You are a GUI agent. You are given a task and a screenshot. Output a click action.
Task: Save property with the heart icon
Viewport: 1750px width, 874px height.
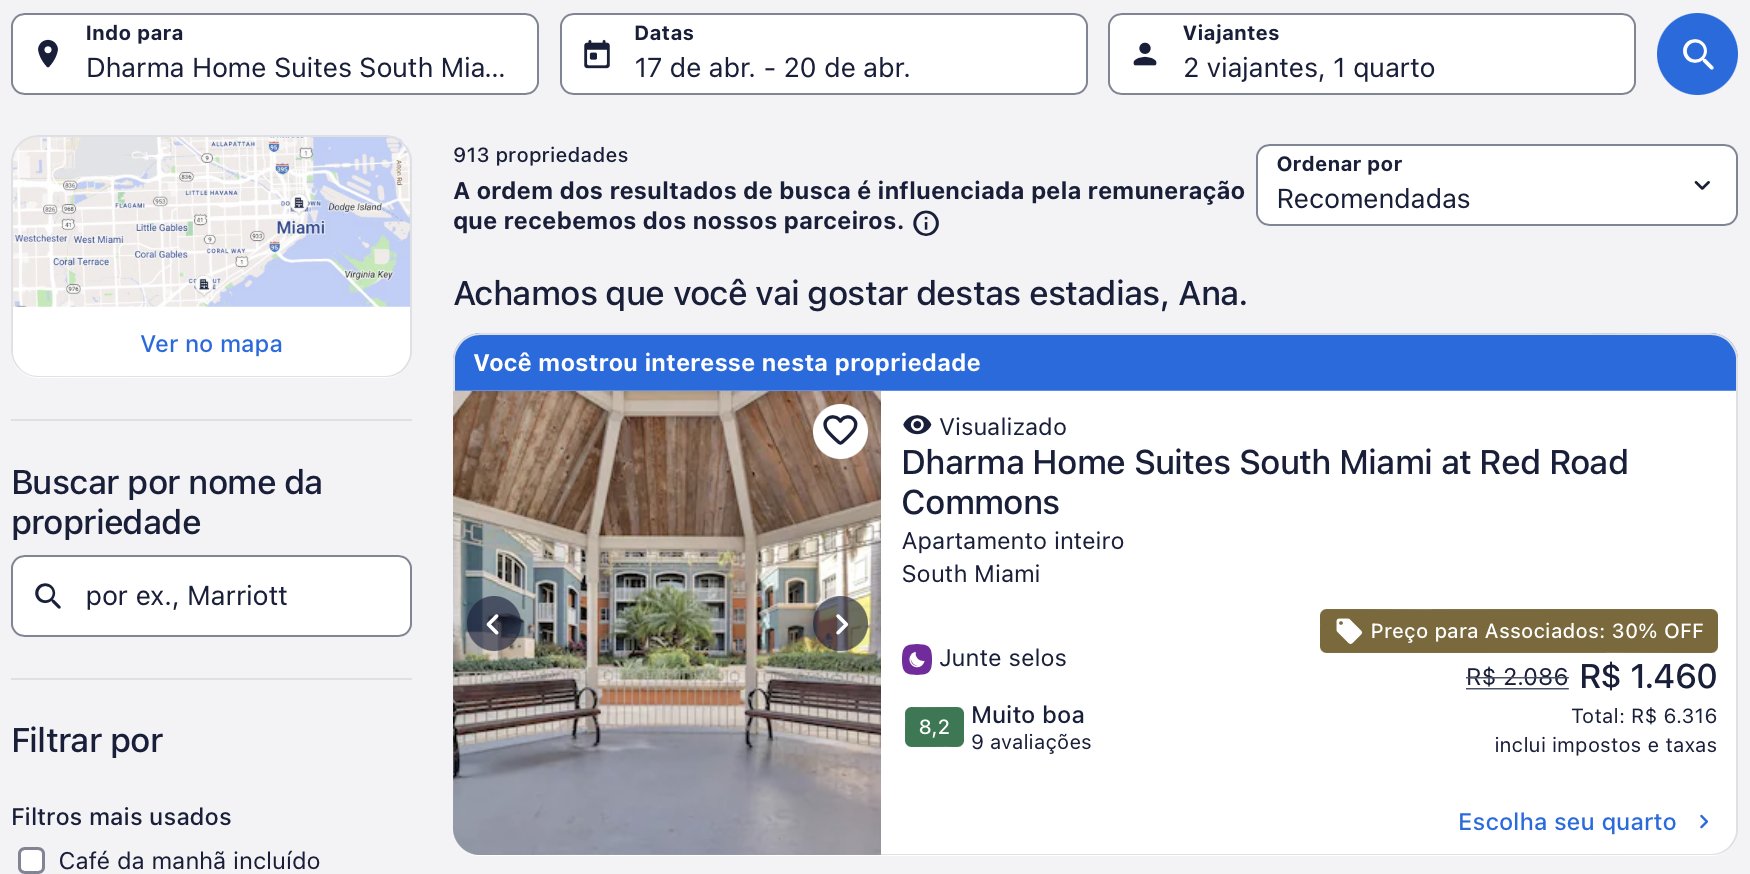pos(840,431)
